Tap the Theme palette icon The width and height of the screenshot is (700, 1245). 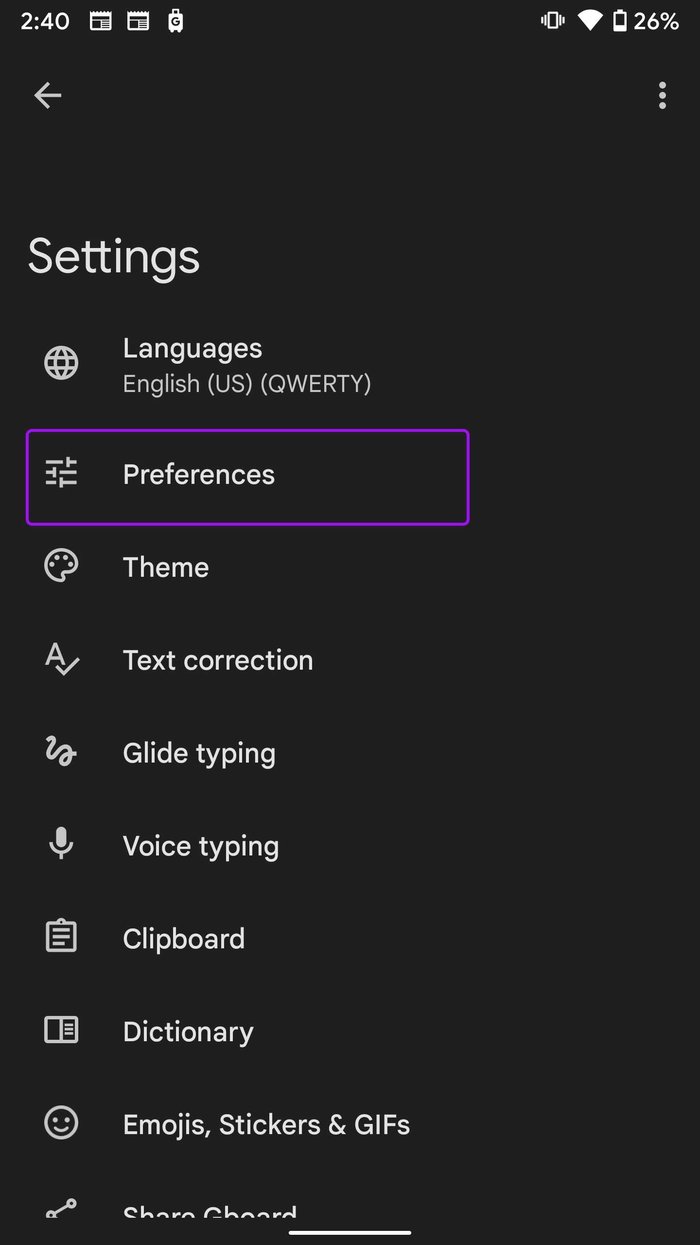click(x=60, y=565)
